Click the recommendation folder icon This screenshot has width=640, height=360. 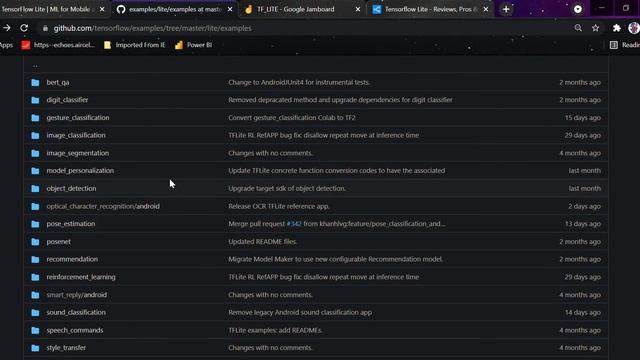[36, 260]
